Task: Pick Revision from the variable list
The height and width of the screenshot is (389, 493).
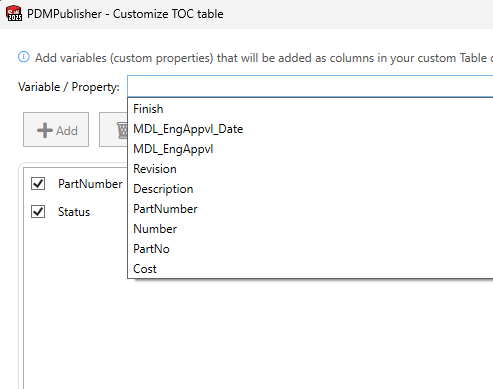Action: (x=310, y=169)
